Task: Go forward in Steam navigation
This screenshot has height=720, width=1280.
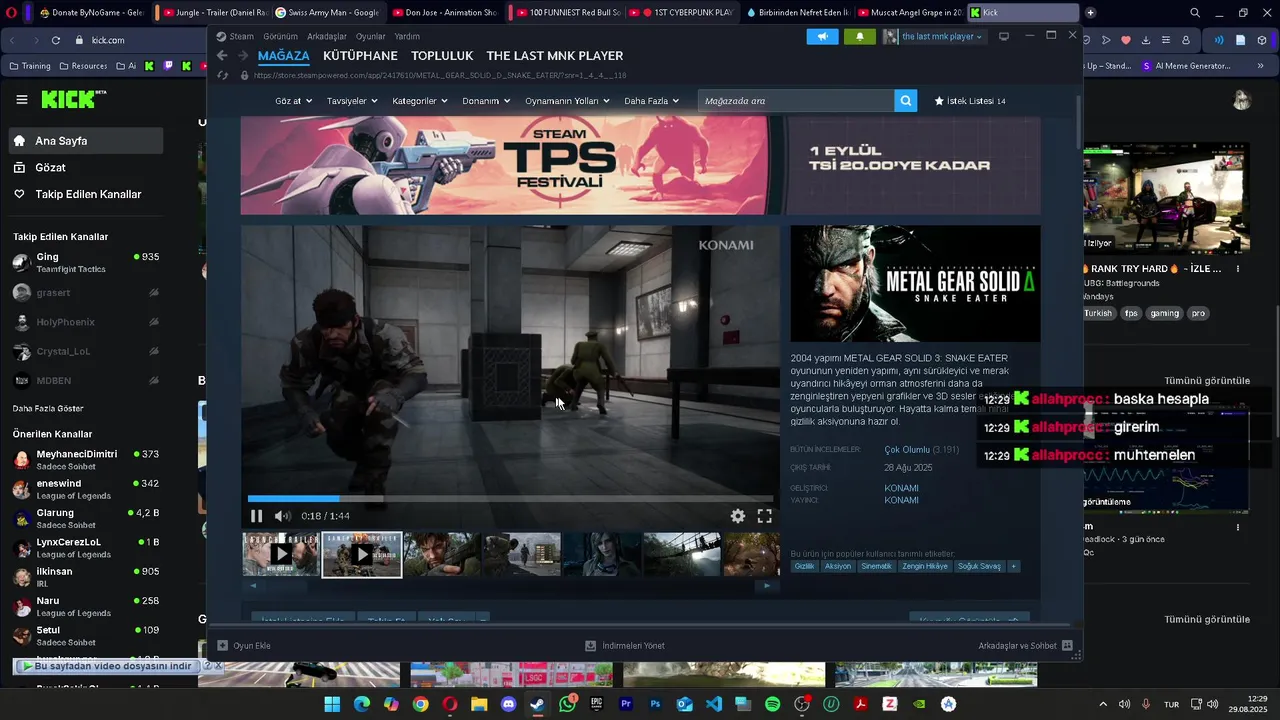Action: click(x=243, y=56)
